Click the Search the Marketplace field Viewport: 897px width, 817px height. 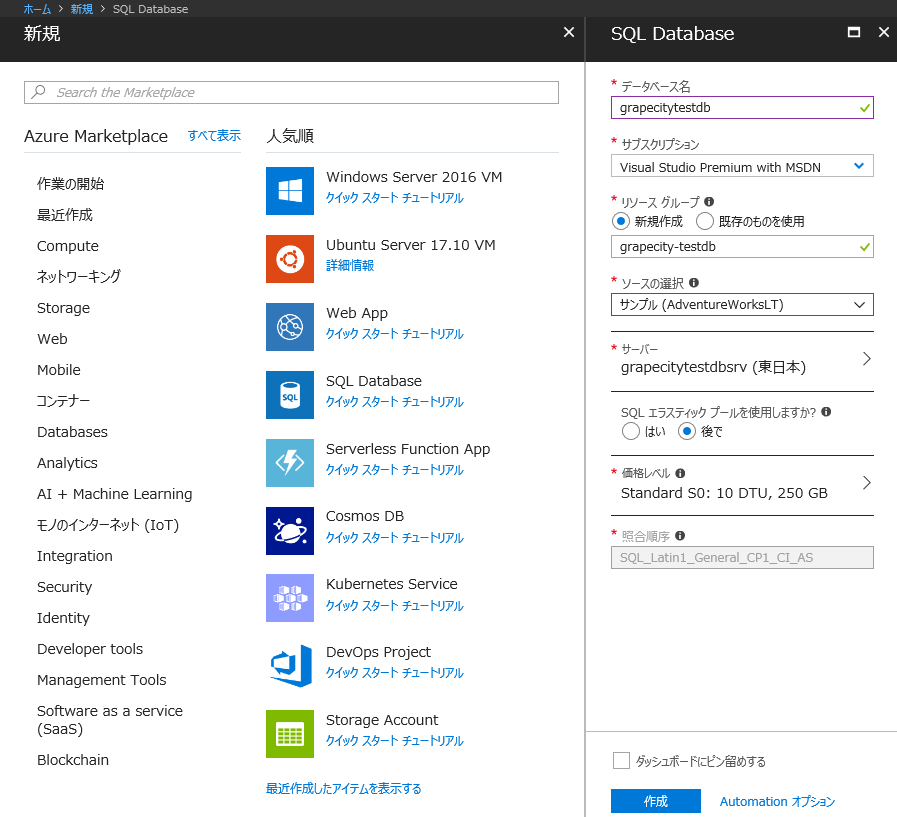(x=291, y=92)
